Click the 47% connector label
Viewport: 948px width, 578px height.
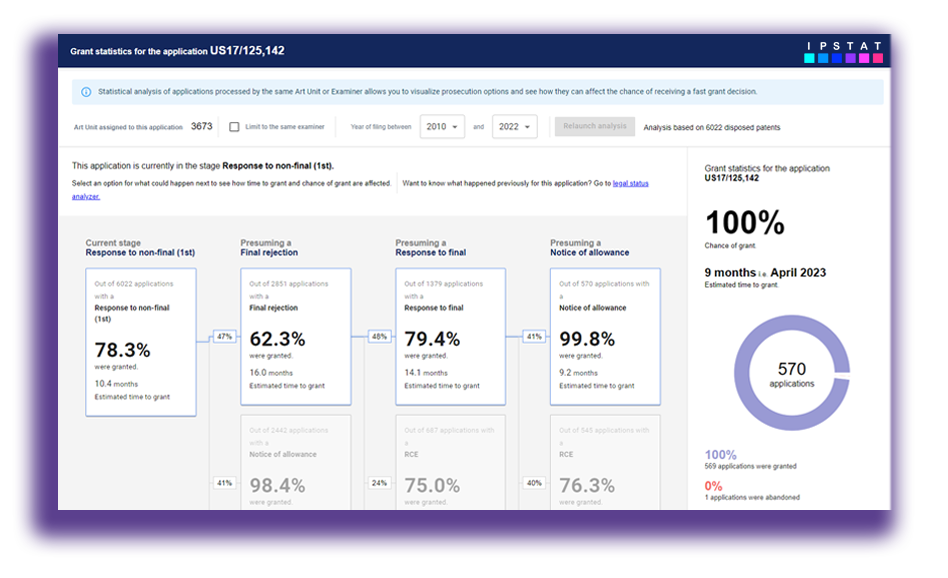pos(224,337)
